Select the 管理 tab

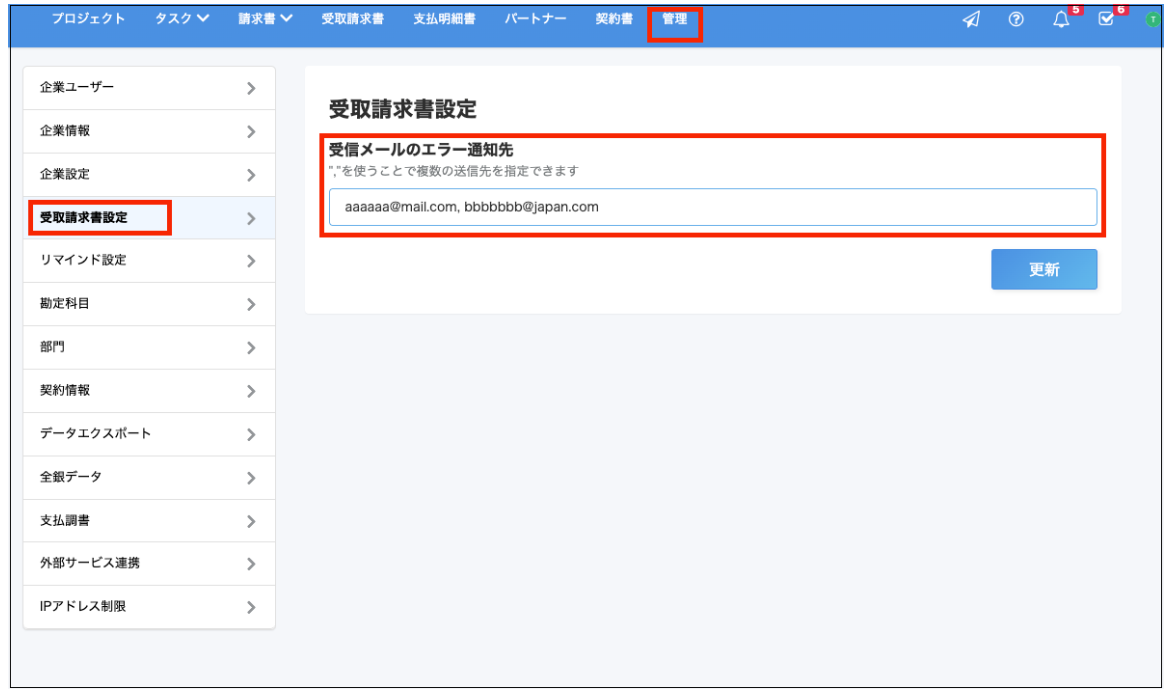pyautogui.click(x=675, y=19)
